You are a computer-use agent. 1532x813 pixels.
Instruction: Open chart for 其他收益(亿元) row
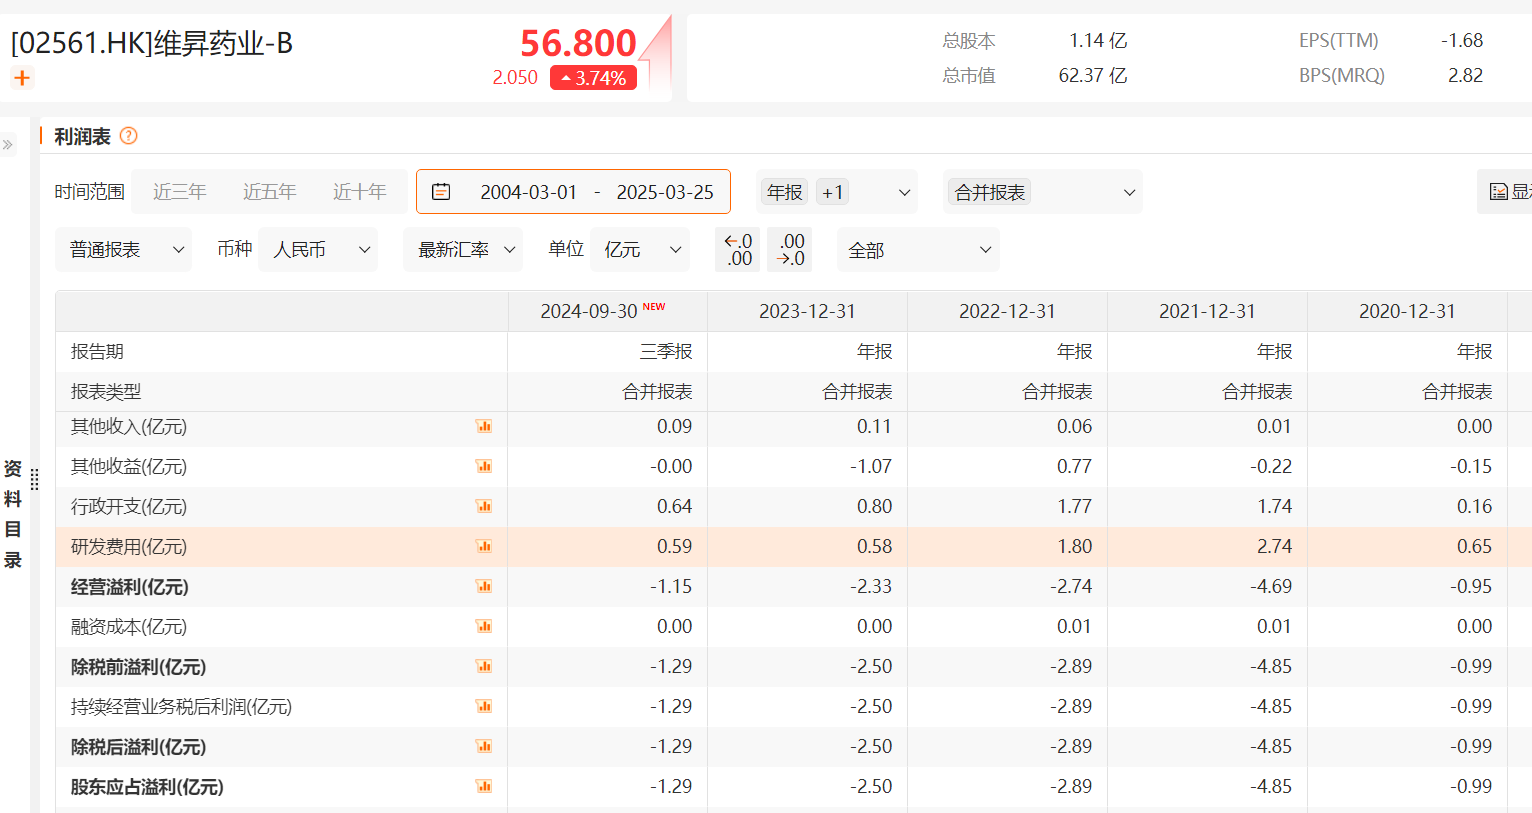click(x=484, y=467)
